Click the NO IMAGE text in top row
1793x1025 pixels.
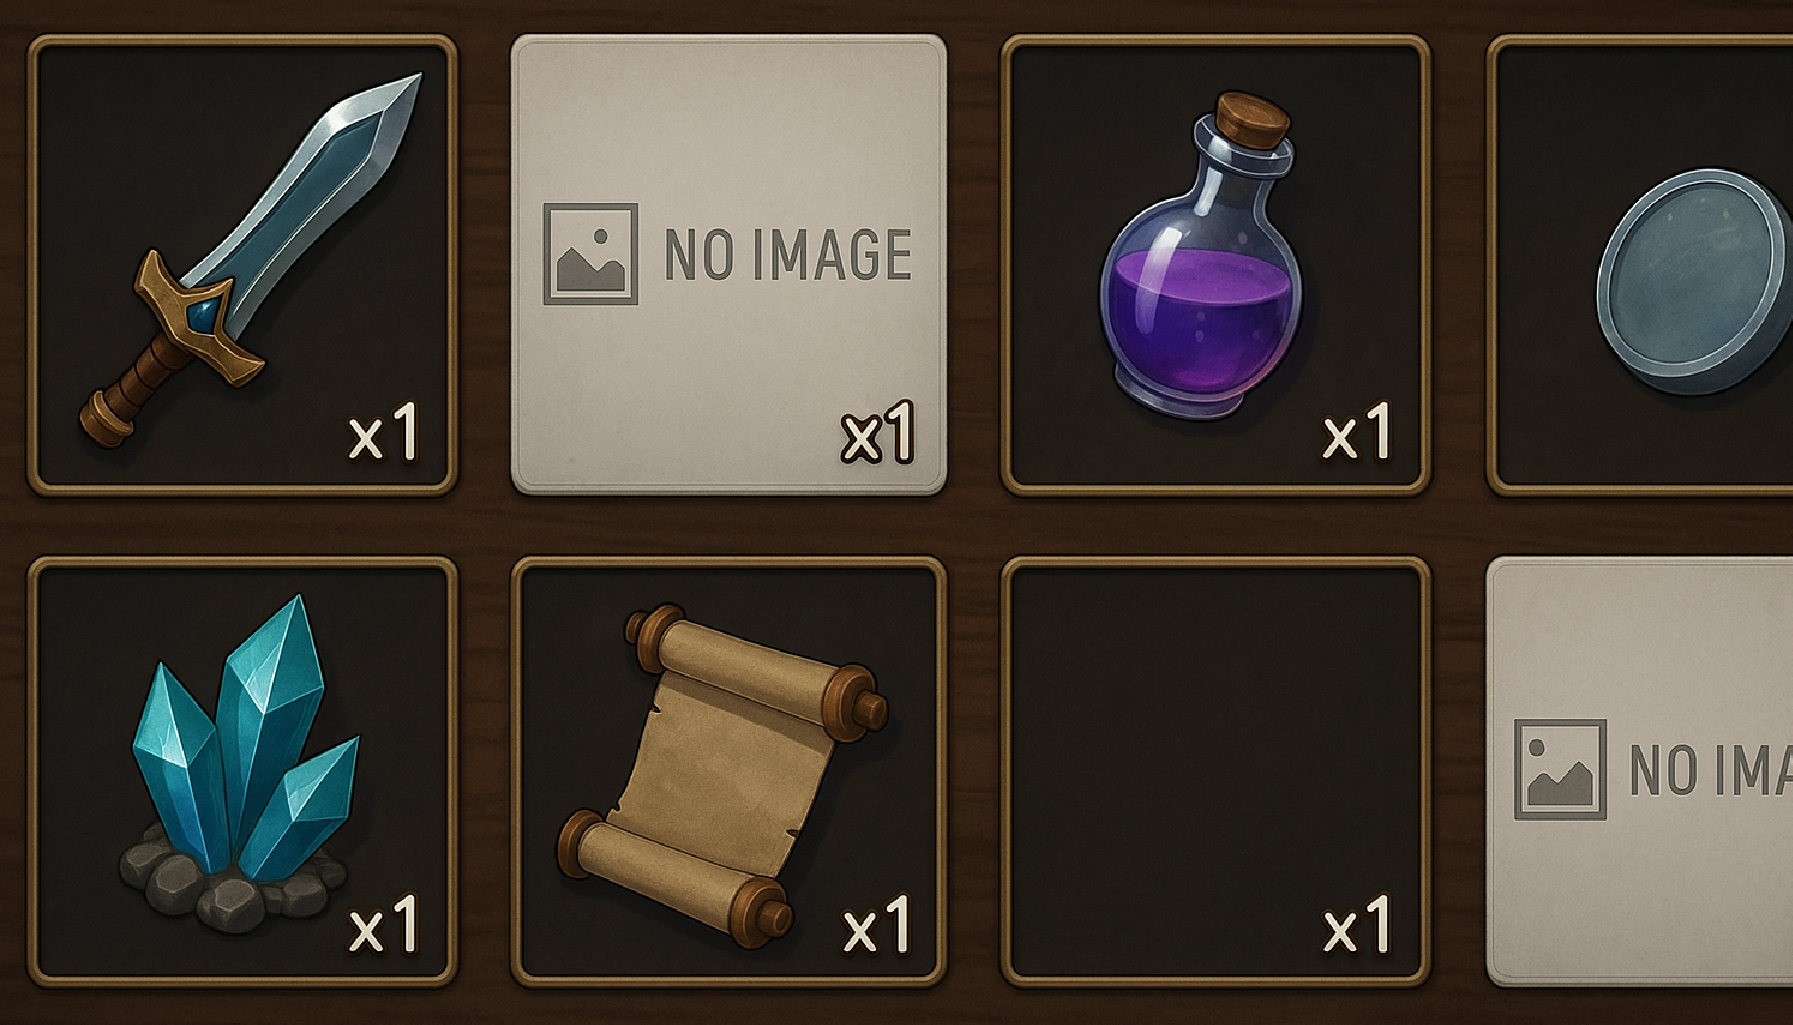[788, 254]
